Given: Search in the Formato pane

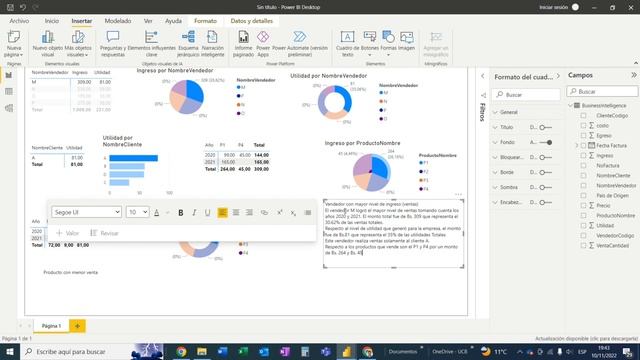Looking at the screenshot, I should 526,95.
